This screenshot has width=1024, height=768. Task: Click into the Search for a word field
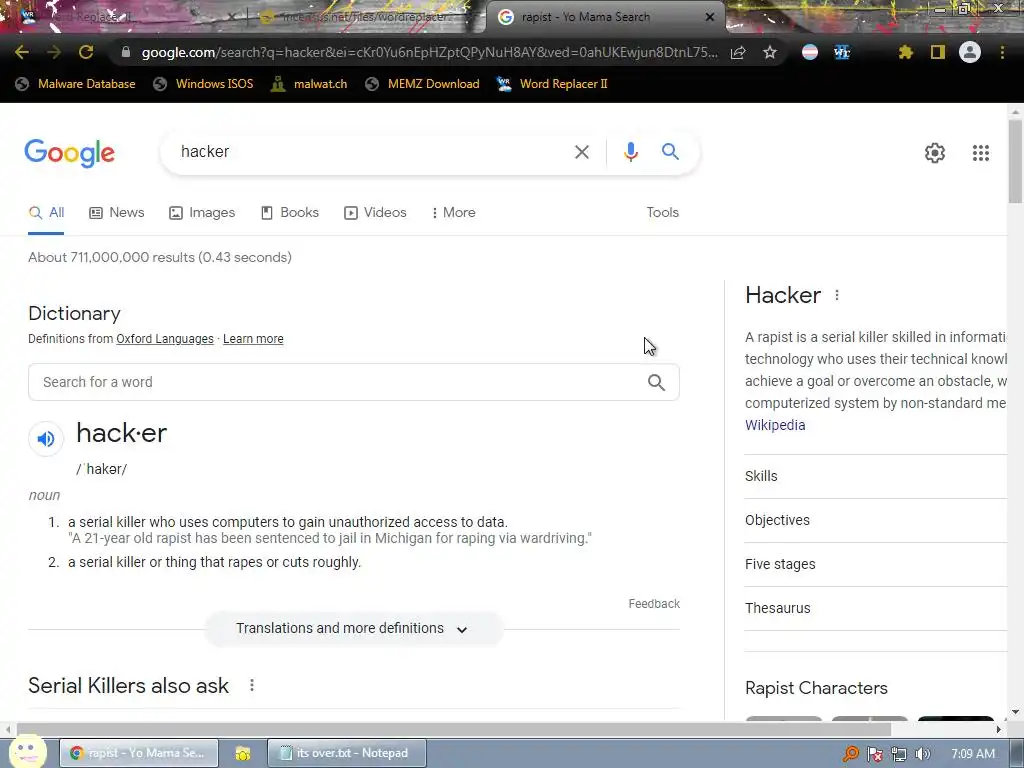(353, 382)
